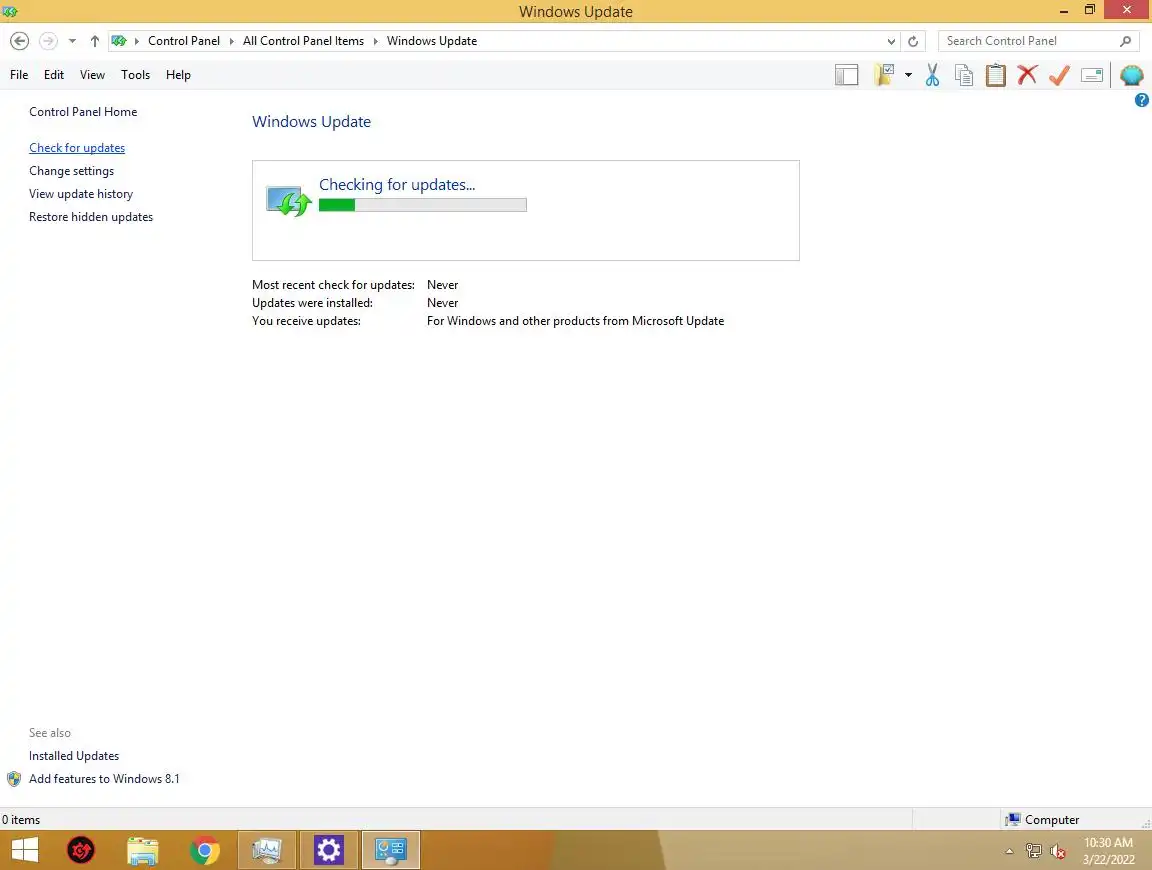Launch Google Chrome from taskbar
This screenshot has height=870, width=1152.
pyautogui.click(x=205, y=850)
